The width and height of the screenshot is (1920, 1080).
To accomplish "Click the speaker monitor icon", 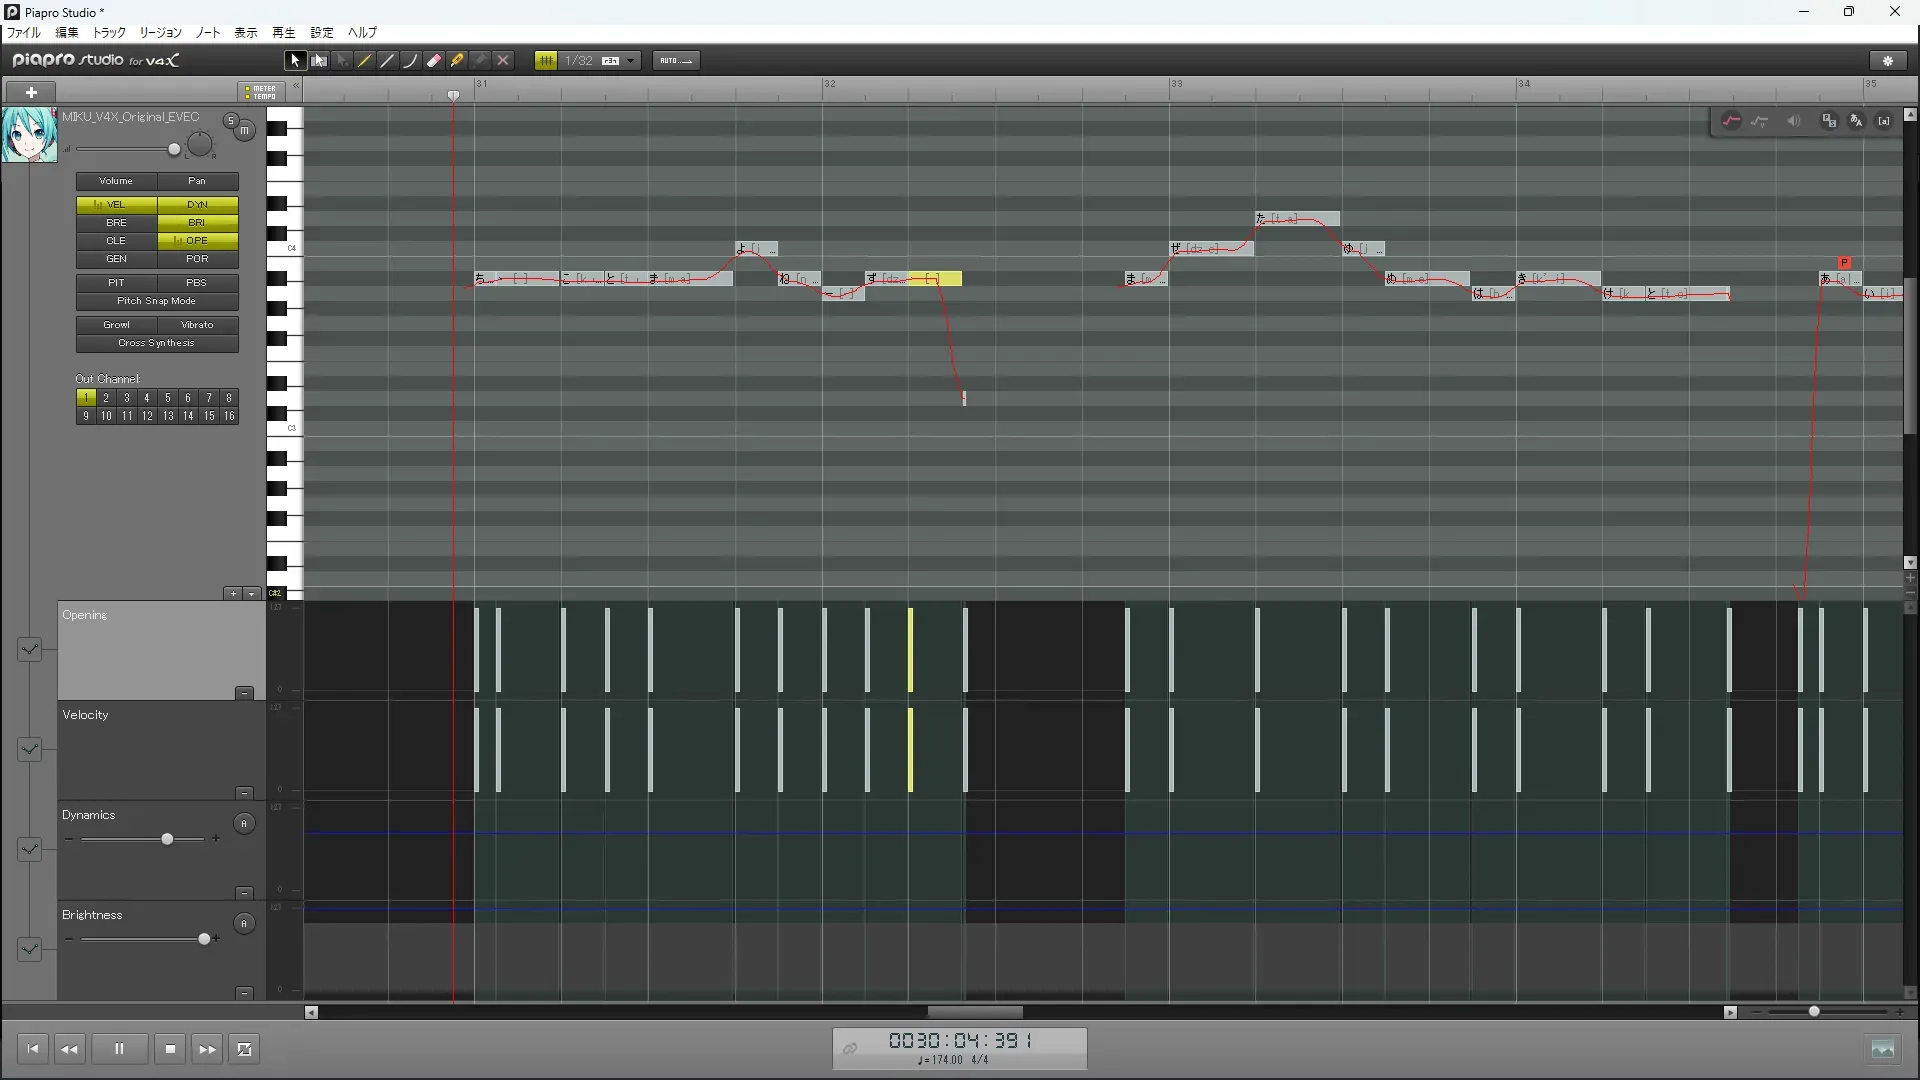I will pos(1793,121).
